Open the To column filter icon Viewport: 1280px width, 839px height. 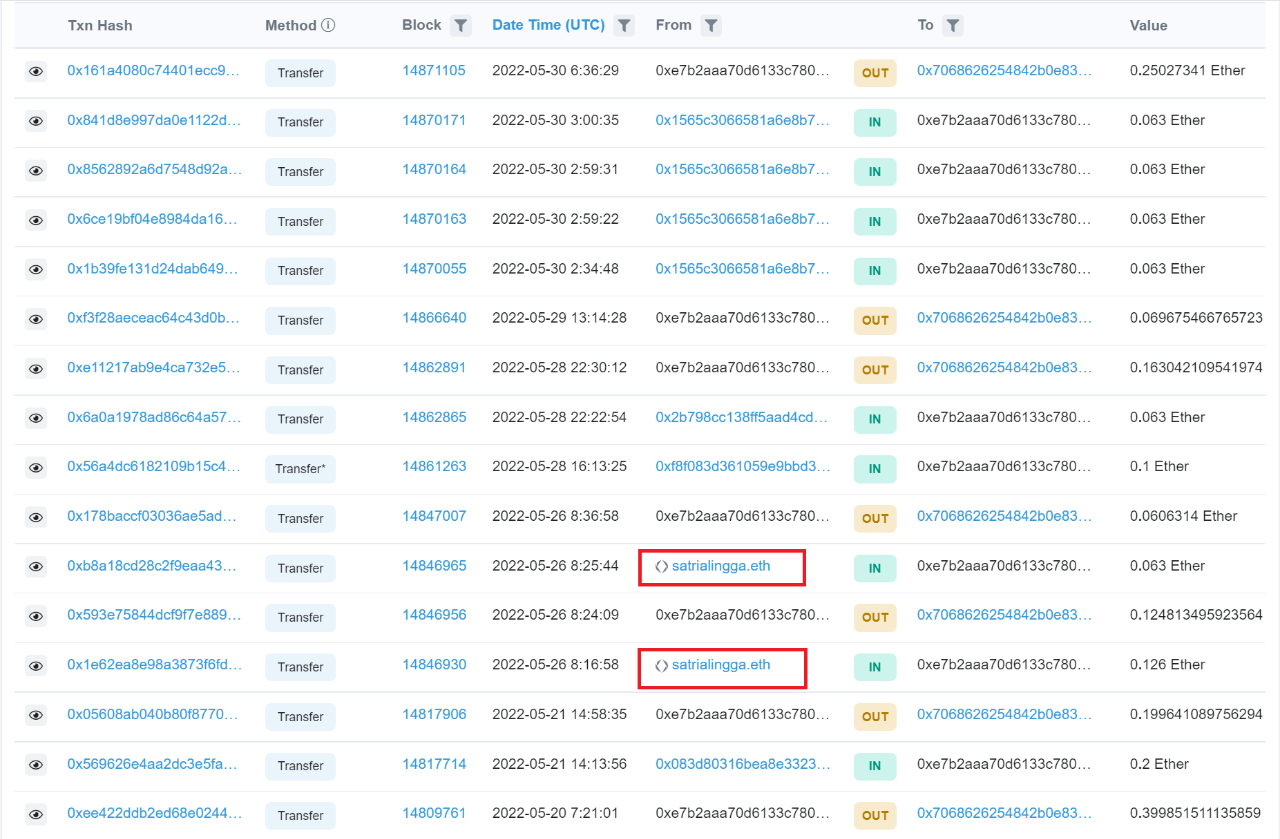pos(953,26)
